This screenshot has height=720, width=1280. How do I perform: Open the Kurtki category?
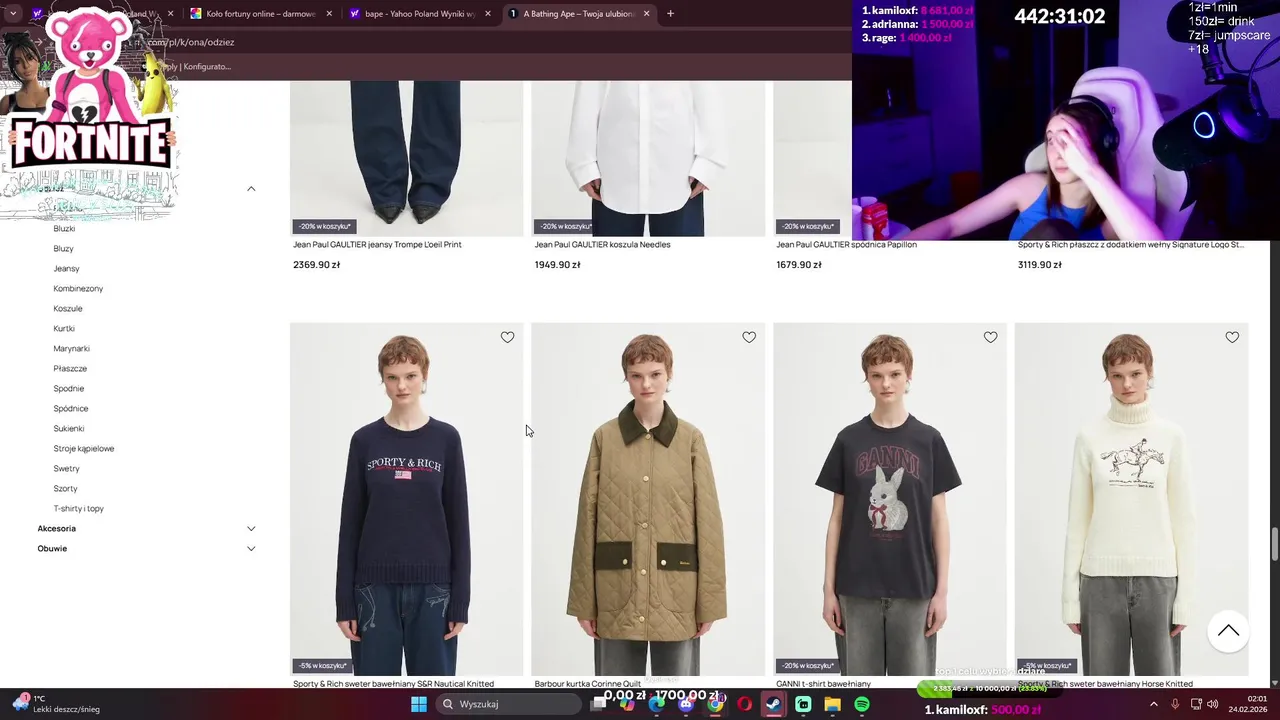(x=64, y=328)
